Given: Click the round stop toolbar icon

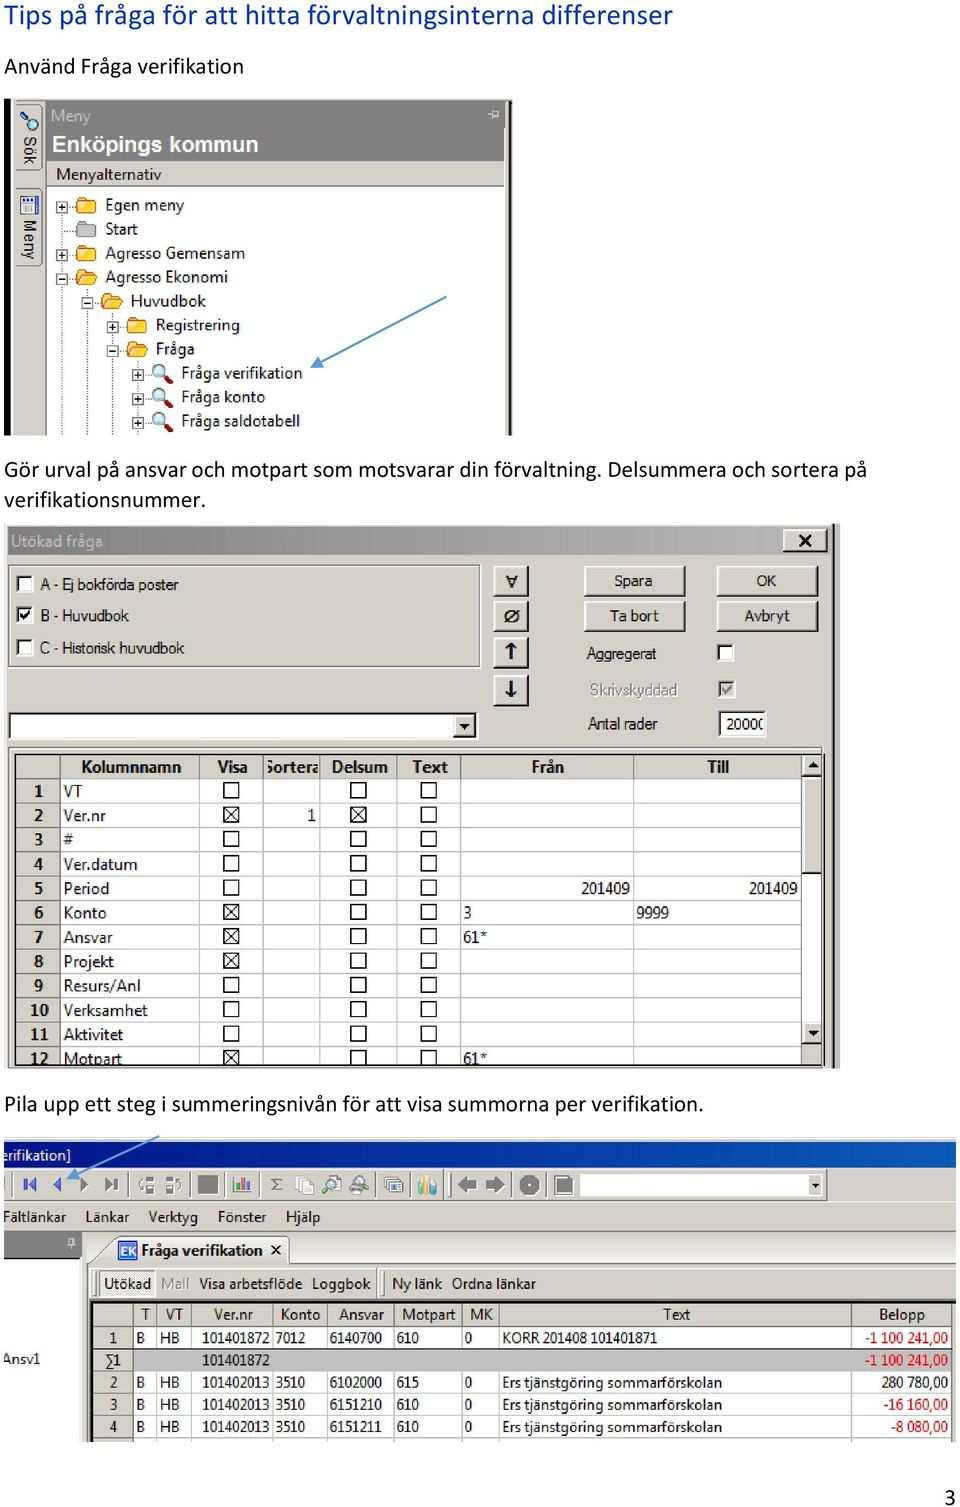Looking at the screenshot, I should tap(530, 1185).
